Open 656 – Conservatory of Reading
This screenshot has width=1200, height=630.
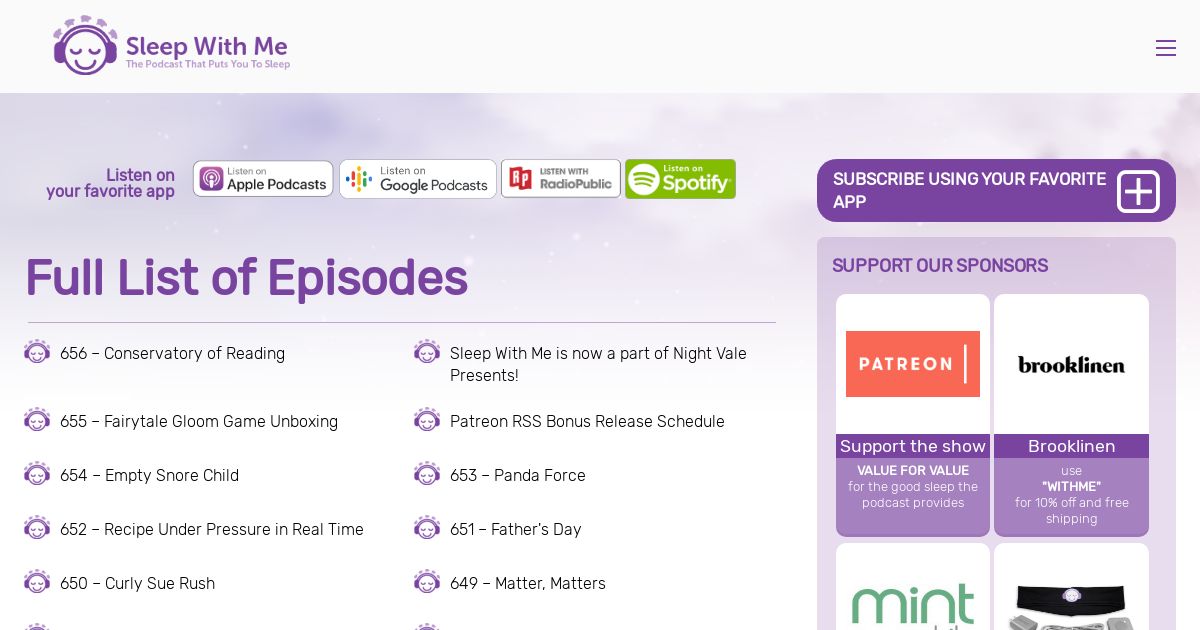click(172, 353)
